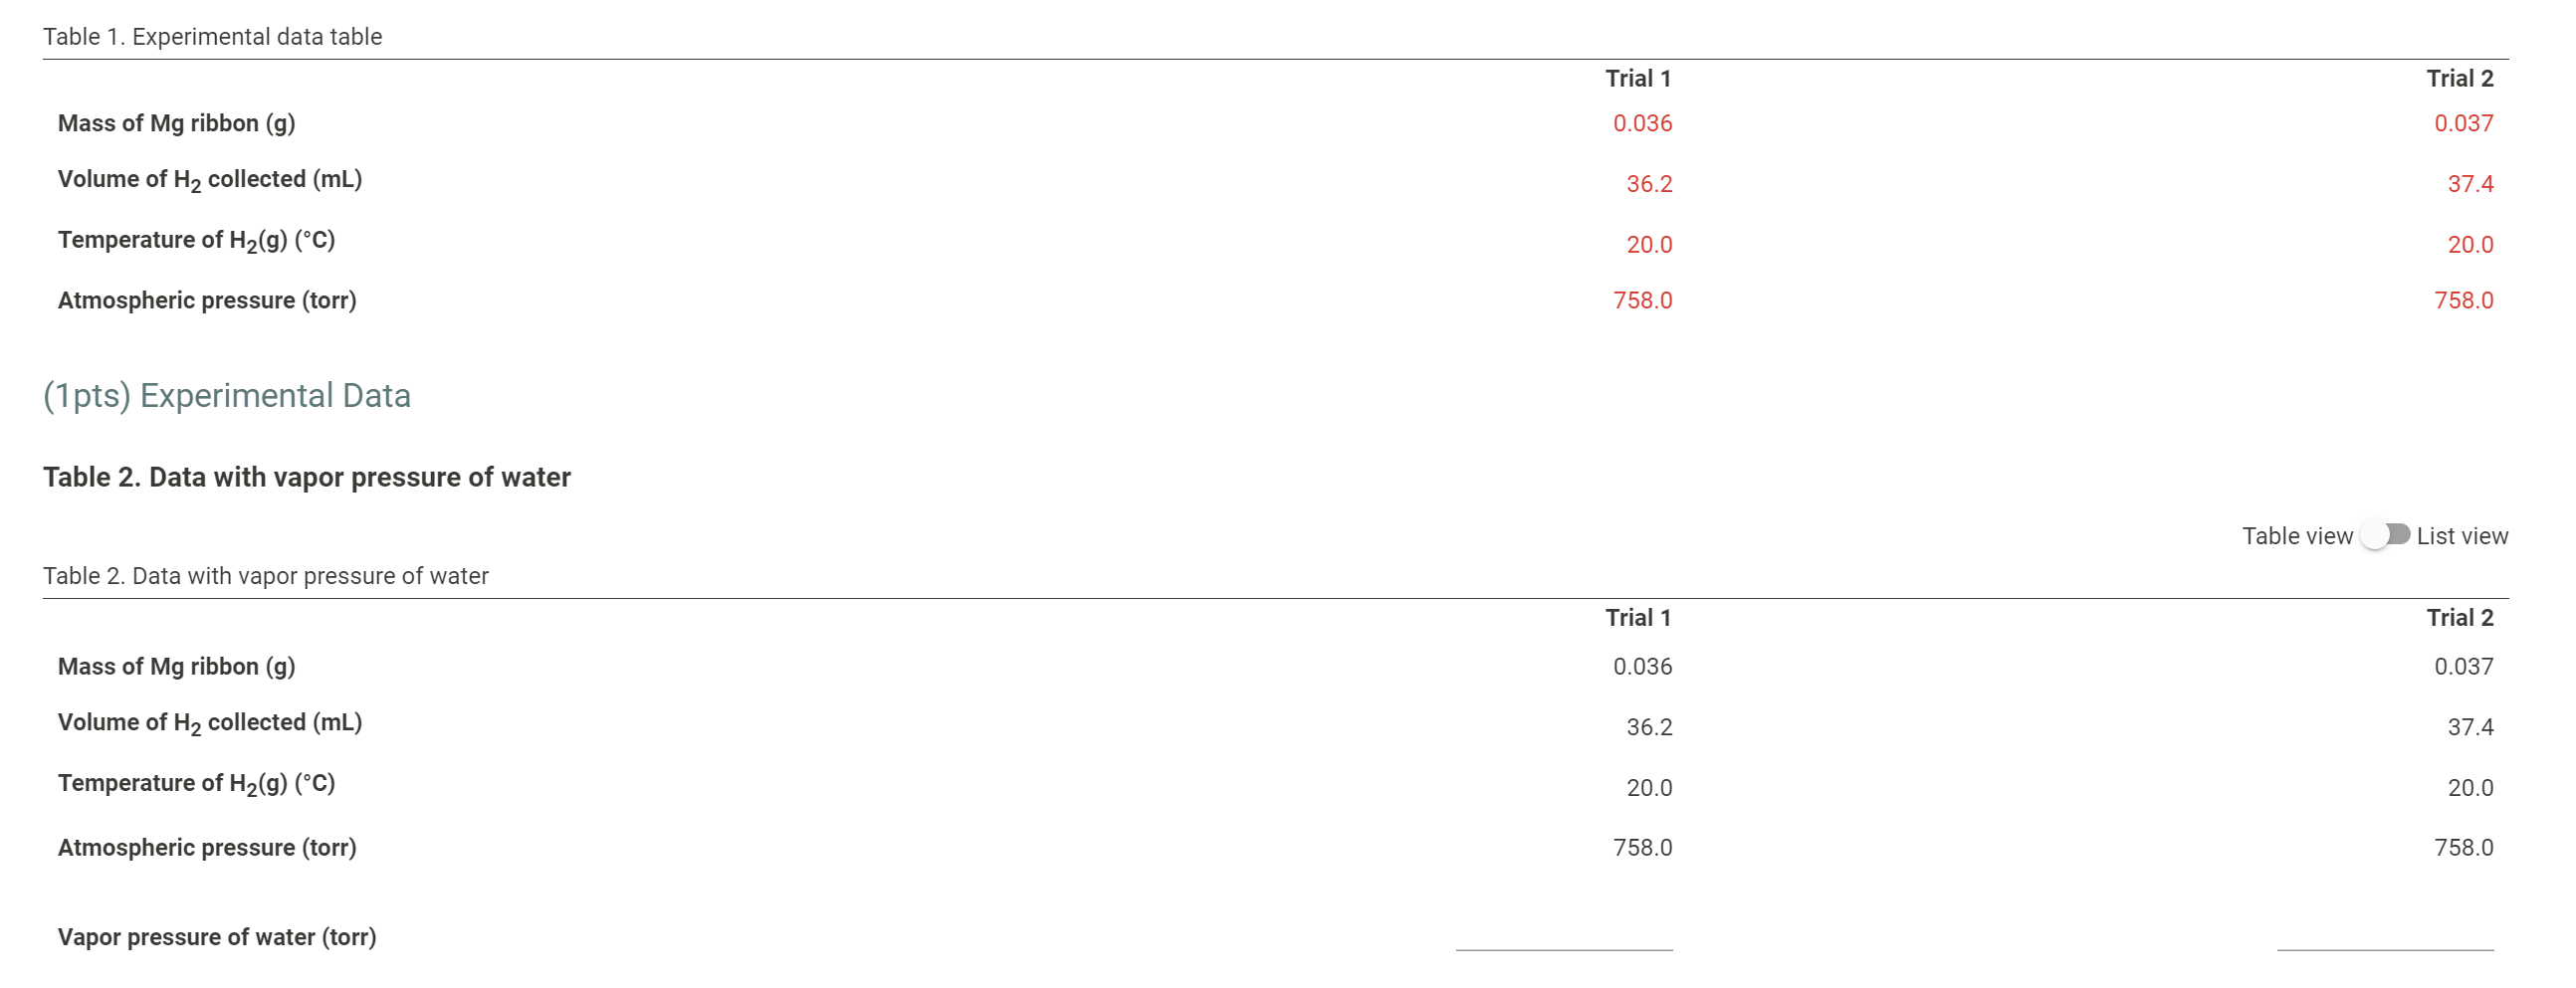Select the 20.0 temperature value in Table 1
Viewport: 2576px width, 988px height.
coord(1652,243)
